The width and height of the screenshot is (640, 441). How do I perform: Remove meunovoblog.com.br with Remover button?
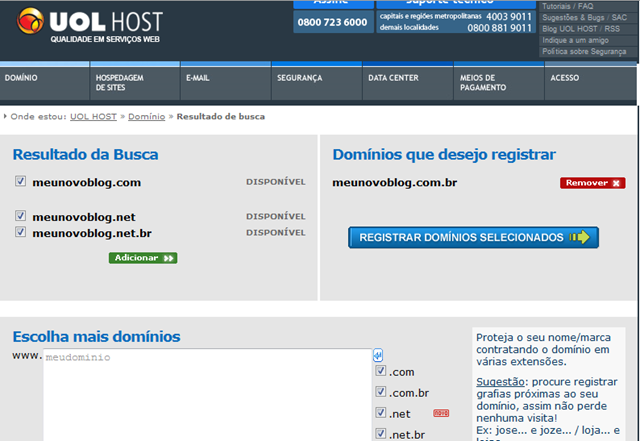593,183
